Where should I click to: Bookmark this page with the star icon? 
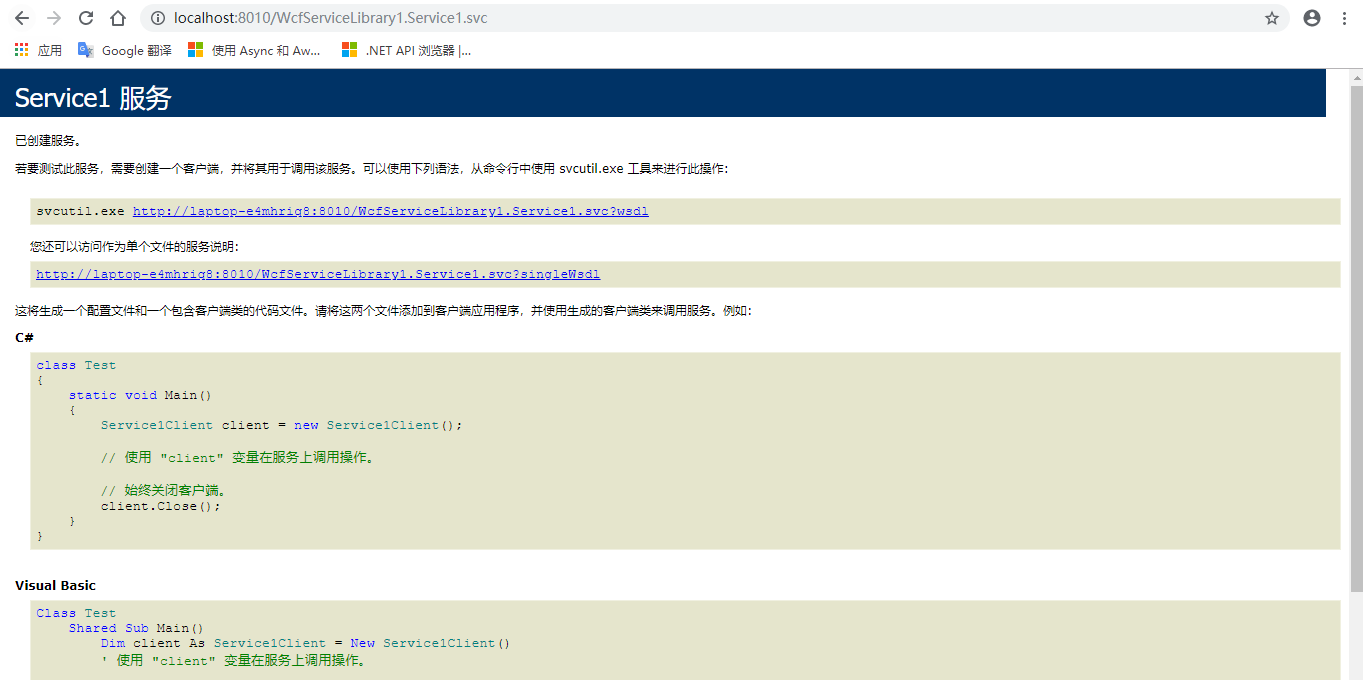(1271, 18)
